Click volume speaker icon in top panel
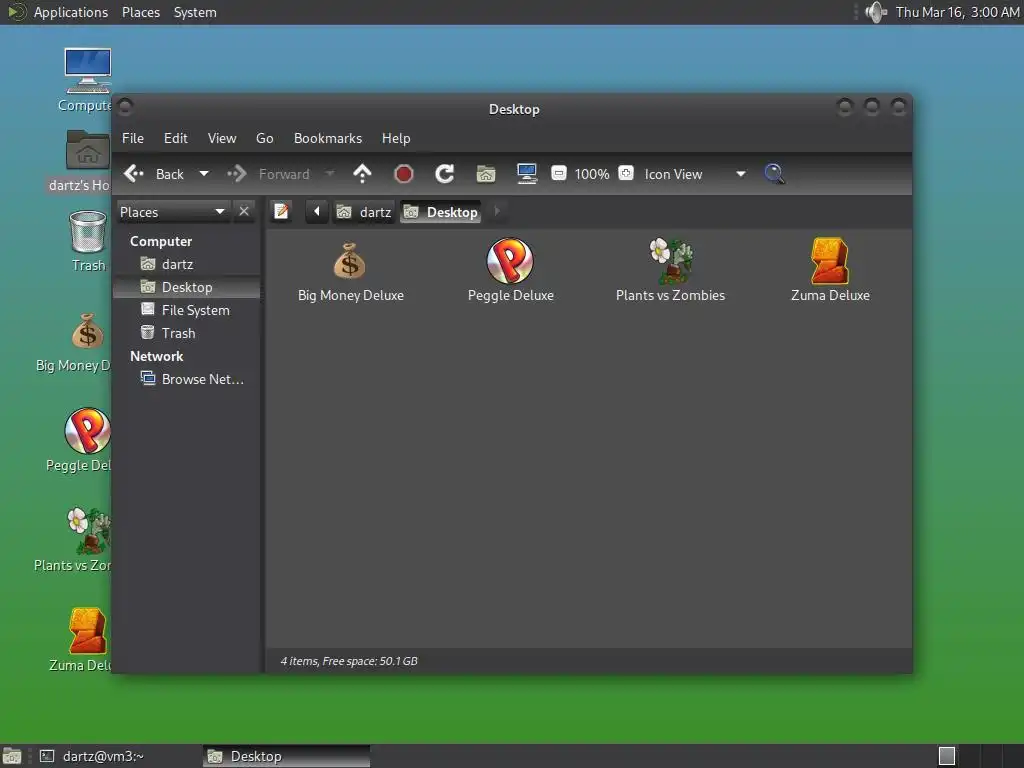This screenshot has height=768, width=1024. pos(875,12)
